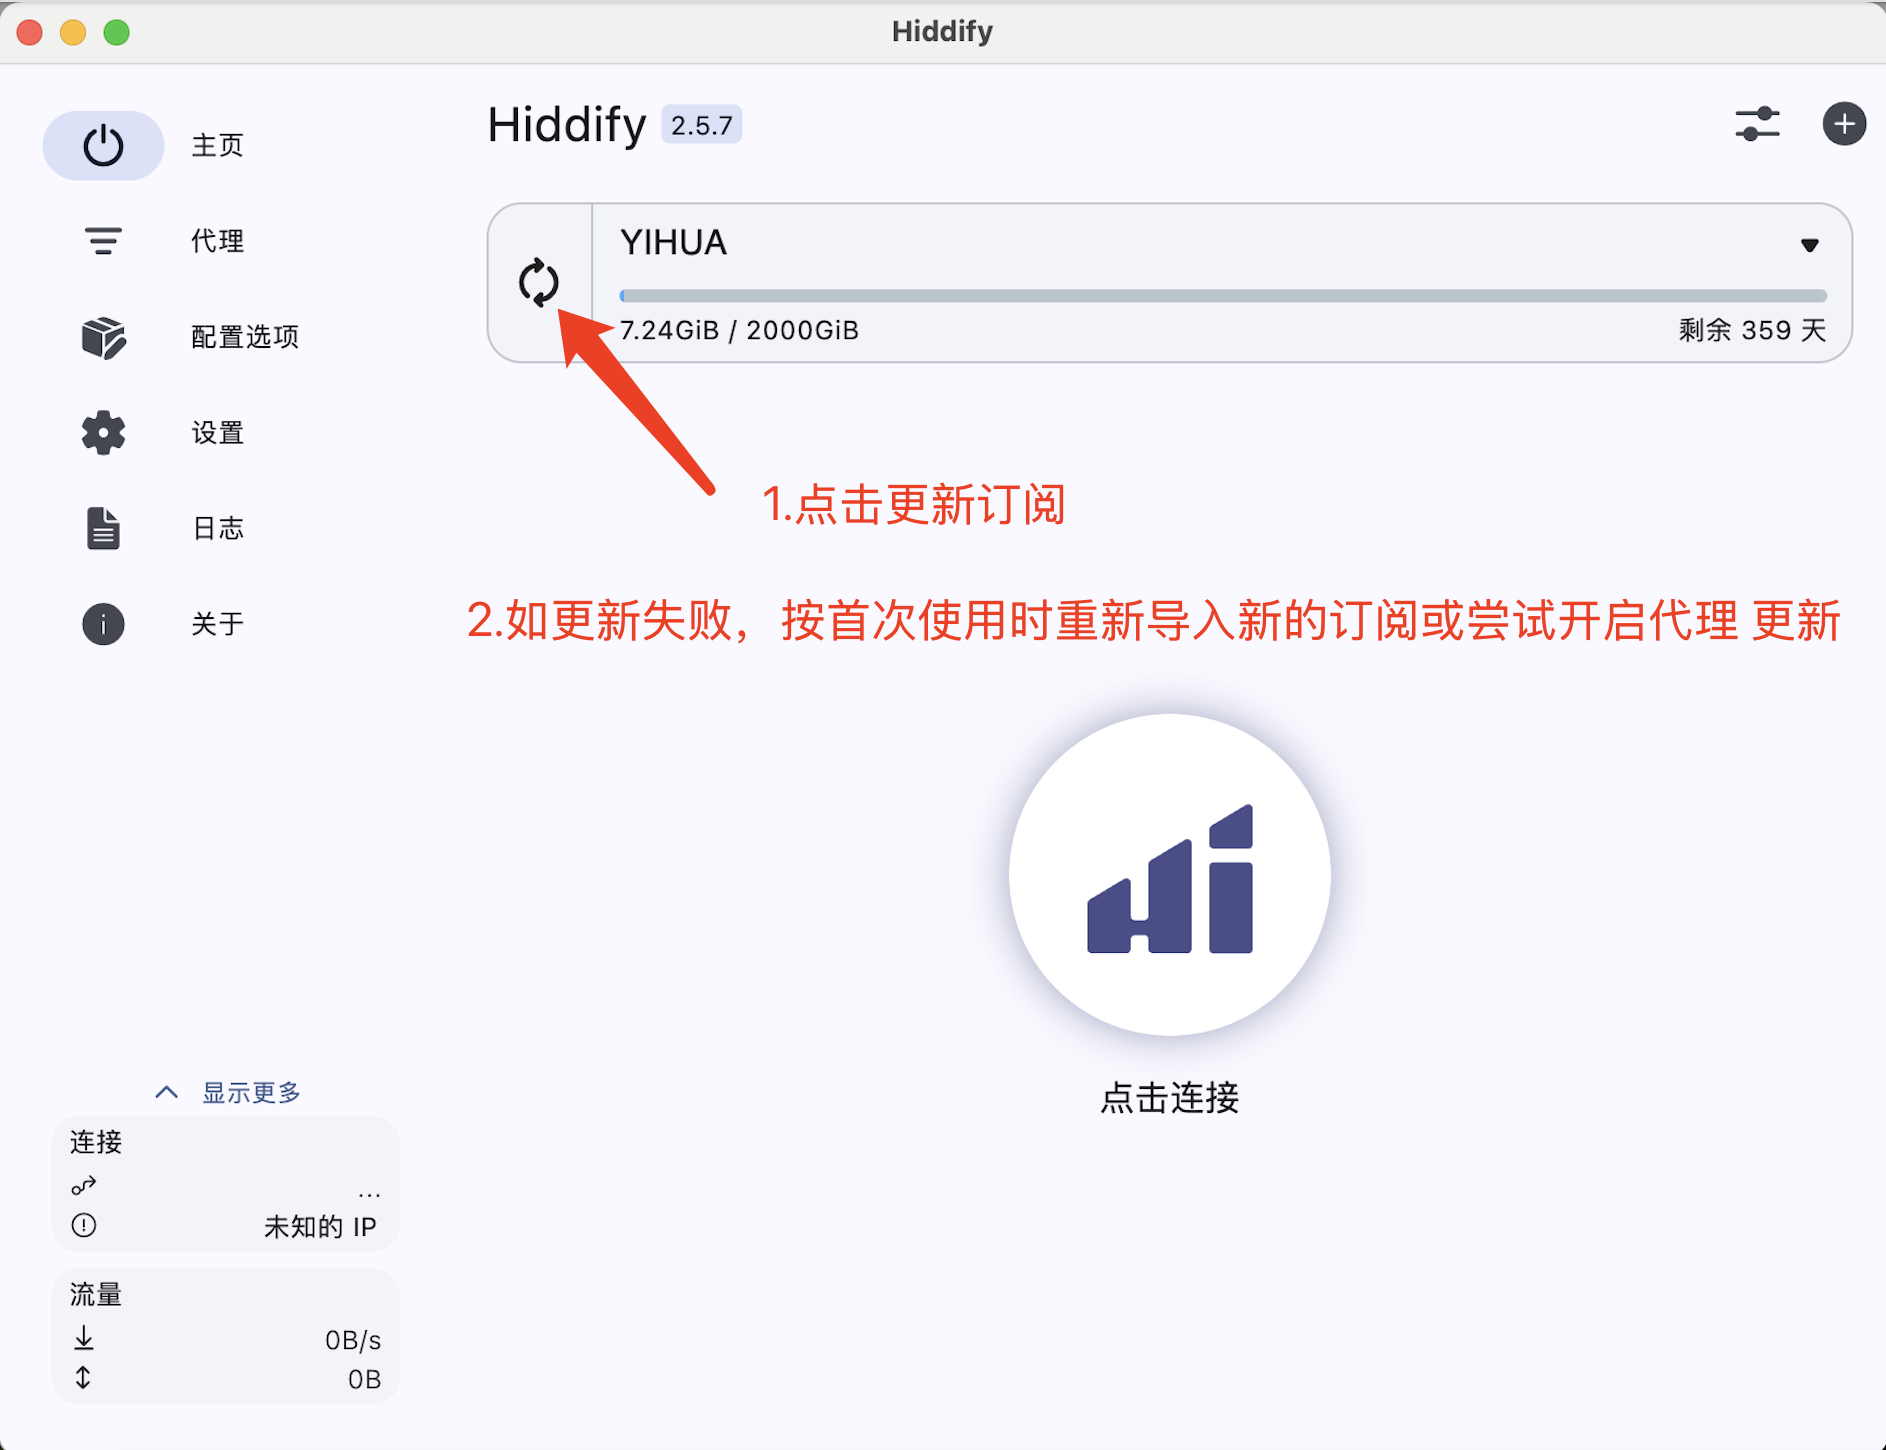The height and width of the screenshot is (1450, 1886).
Task: Minimize the window with yellow button
Action: tap(73, 32)
